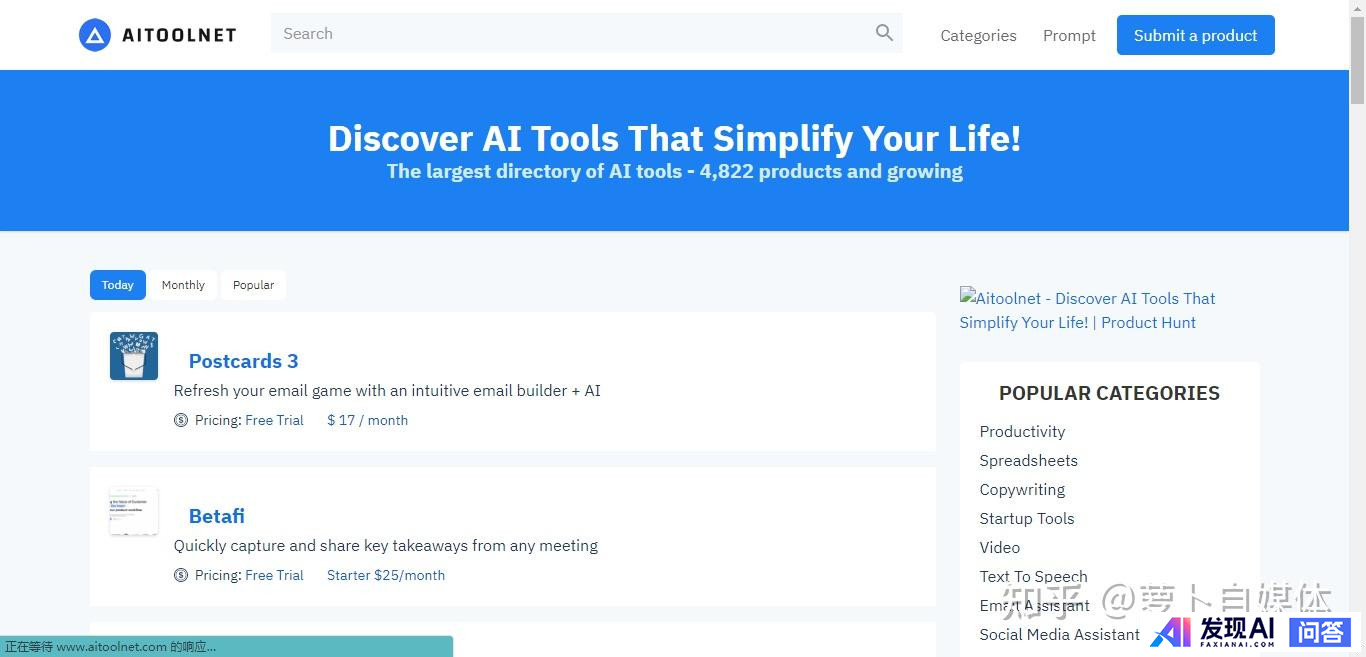The height and width of the screenshot is (657, 1366).
Task: Switch to the Popular tab
Action: pos(253,285)
